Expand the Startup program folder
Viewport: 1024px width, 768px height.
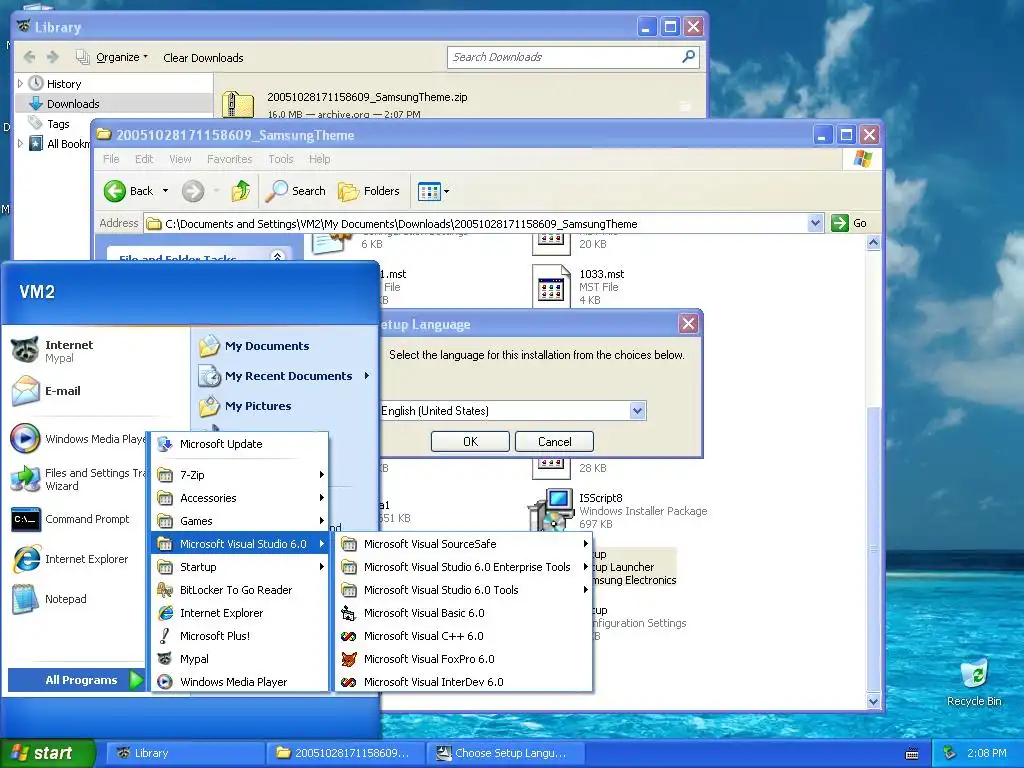click(x=240, y=567)
